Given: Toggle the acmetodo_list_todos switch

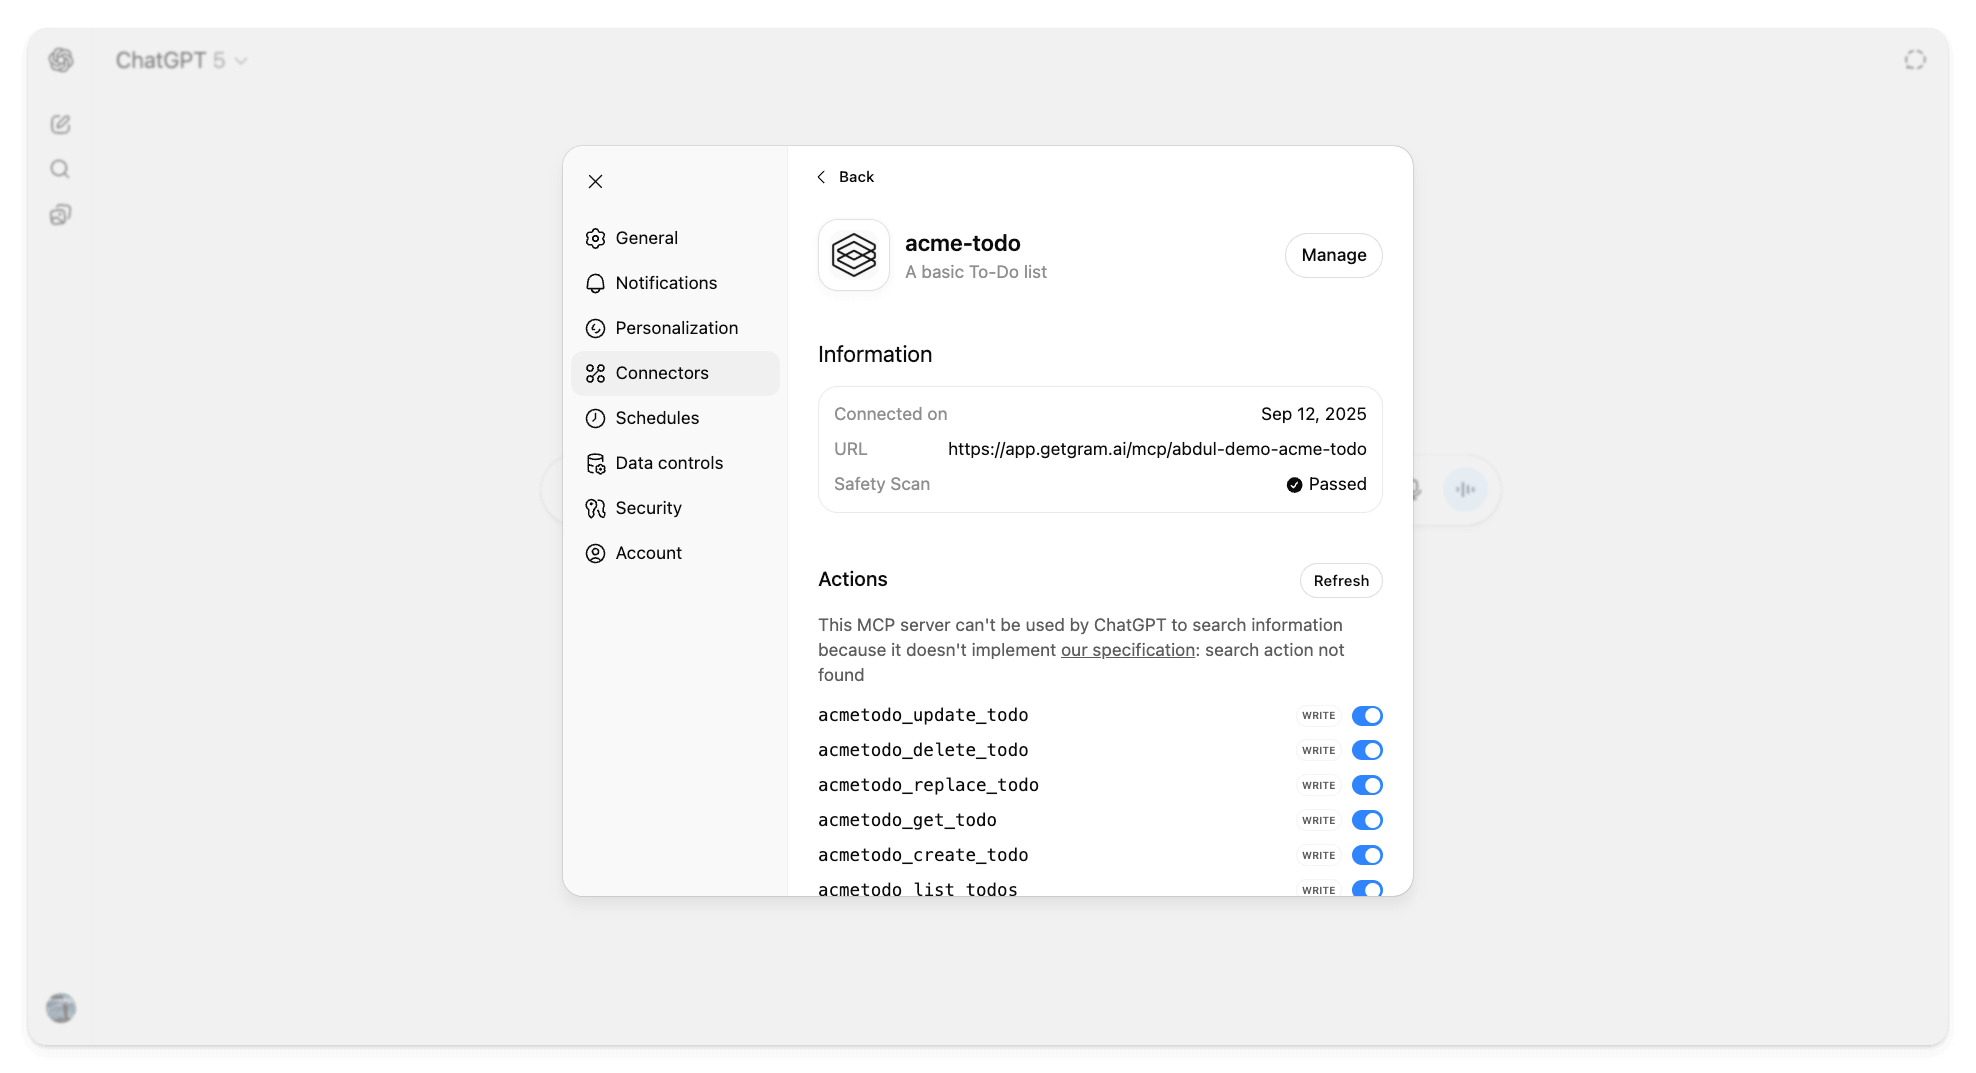Looking at the screenshot, I should tap(1367, 888).
